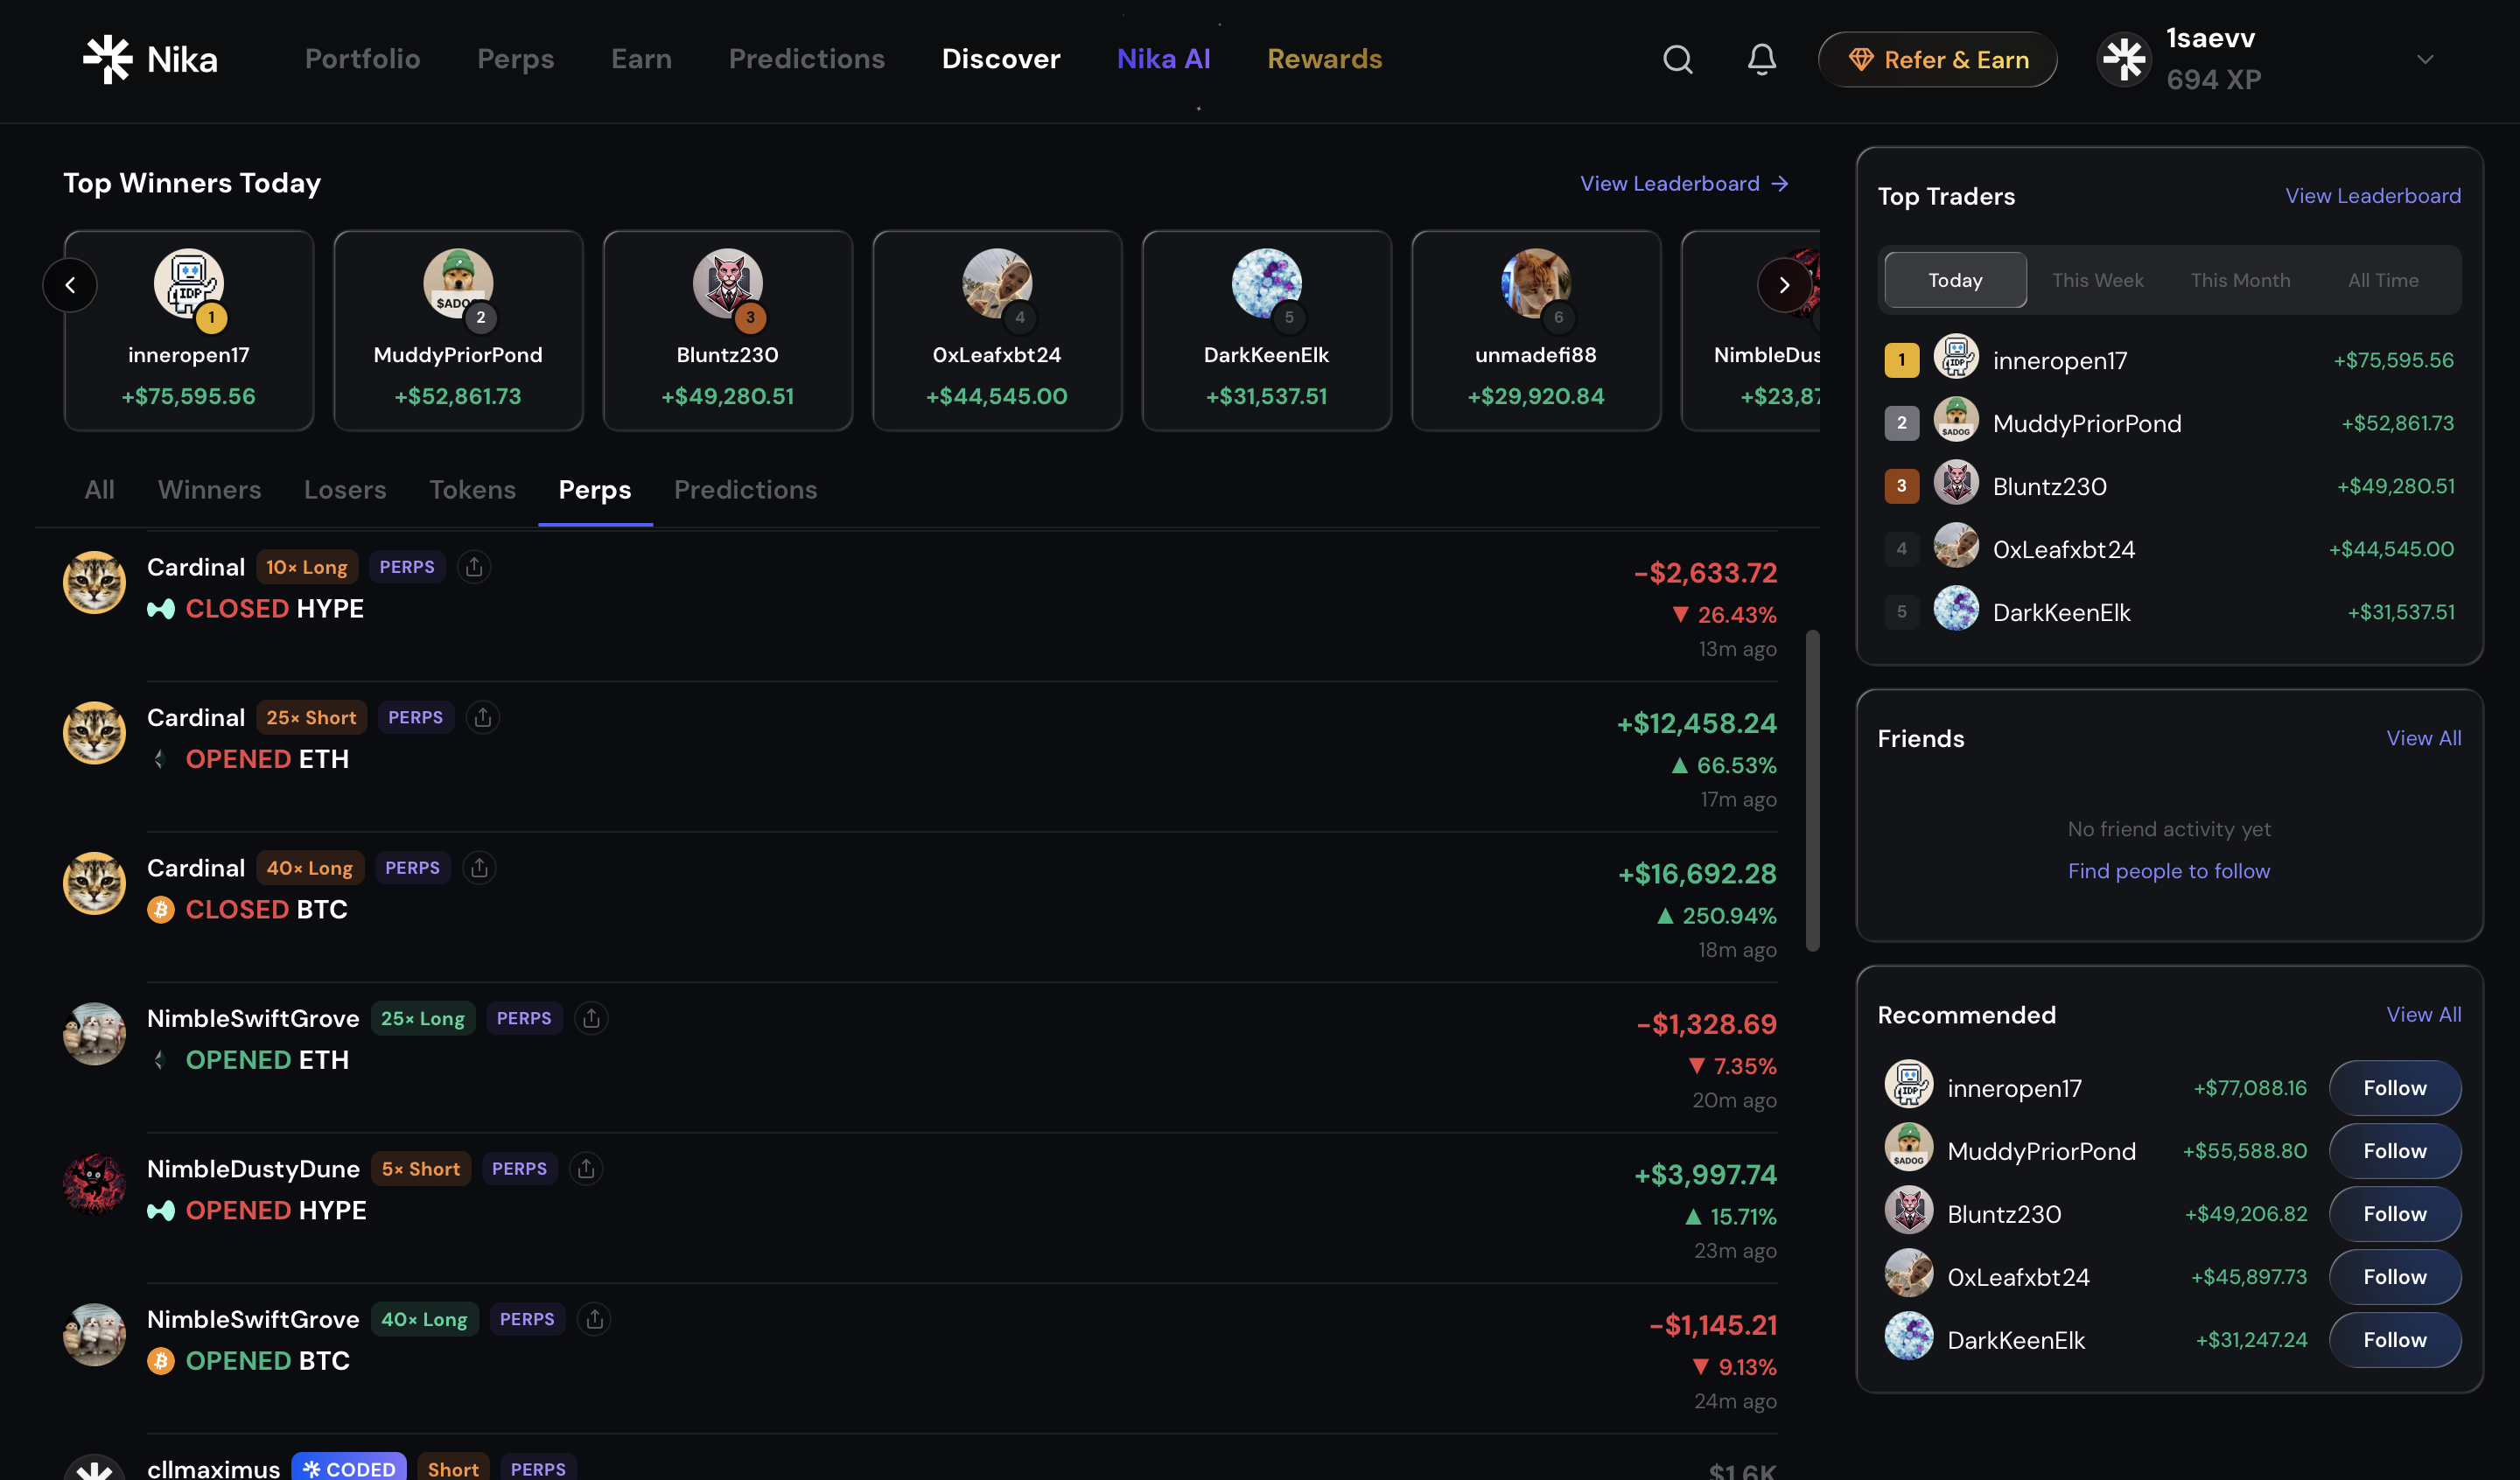Open the Rewards nav item
Image resolution: width=2520 pixels, height=1480 pixels.
1324,59
